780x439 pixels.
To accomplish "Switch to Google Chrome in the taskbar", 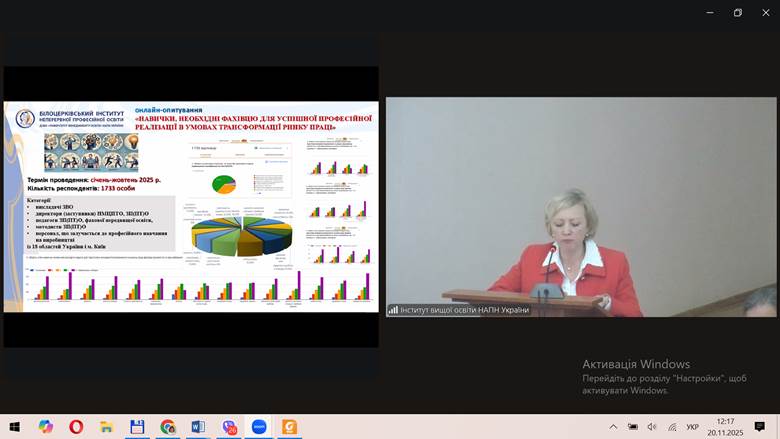I will [x=167, y=427].
